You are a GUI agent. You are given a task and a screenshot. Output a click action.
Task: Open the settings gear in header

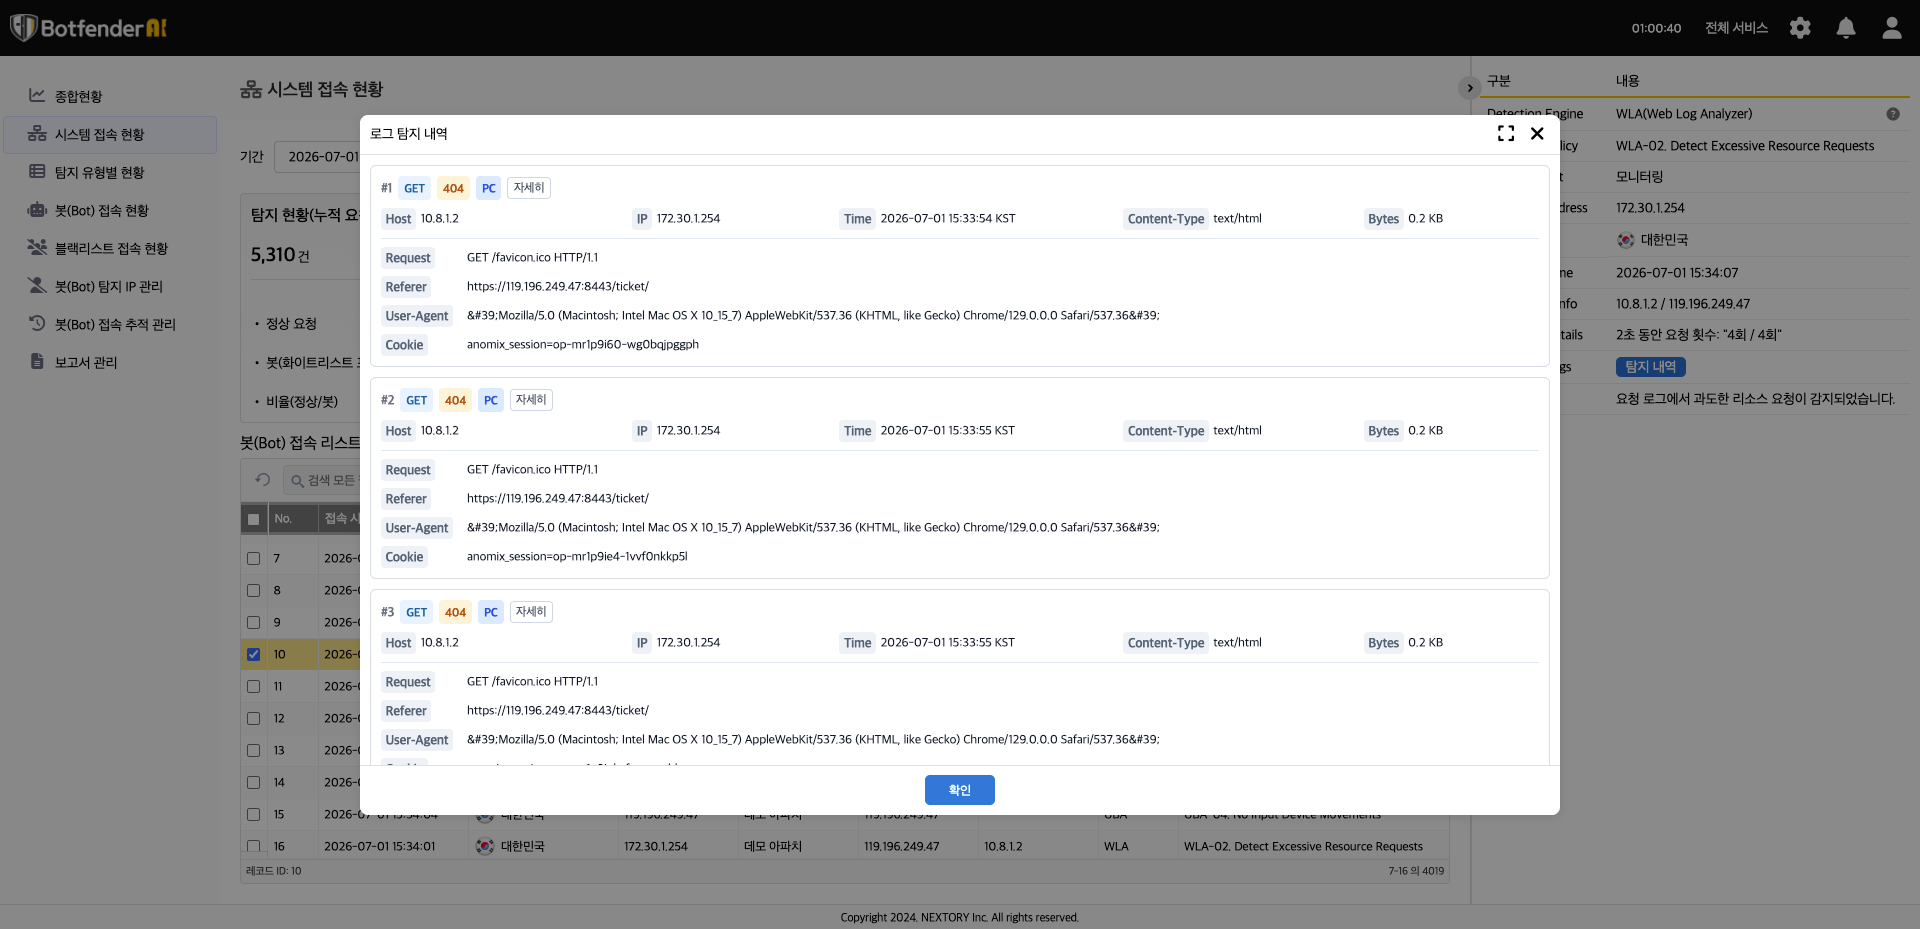(1800, 28)
